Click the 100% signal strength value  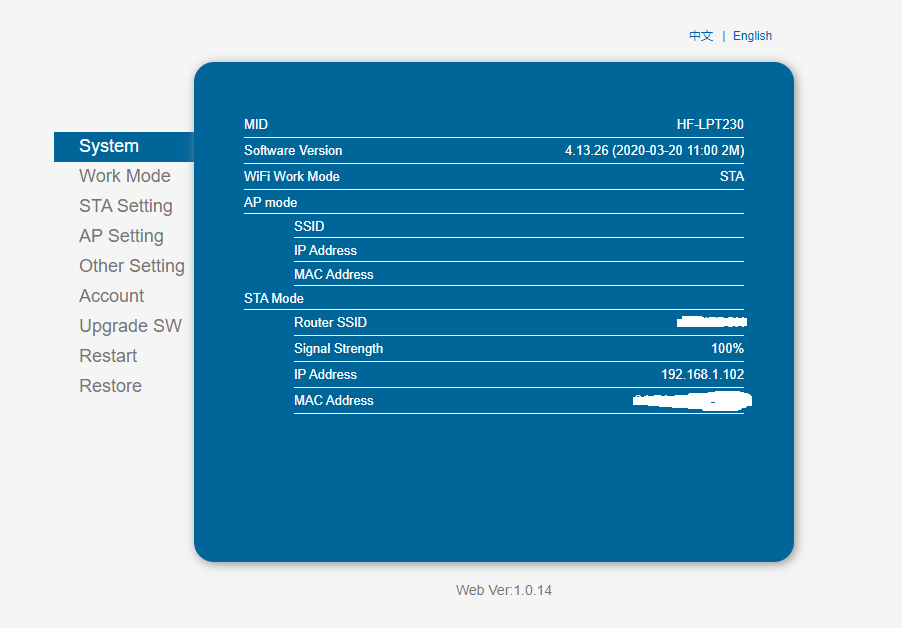click(727, 349)
